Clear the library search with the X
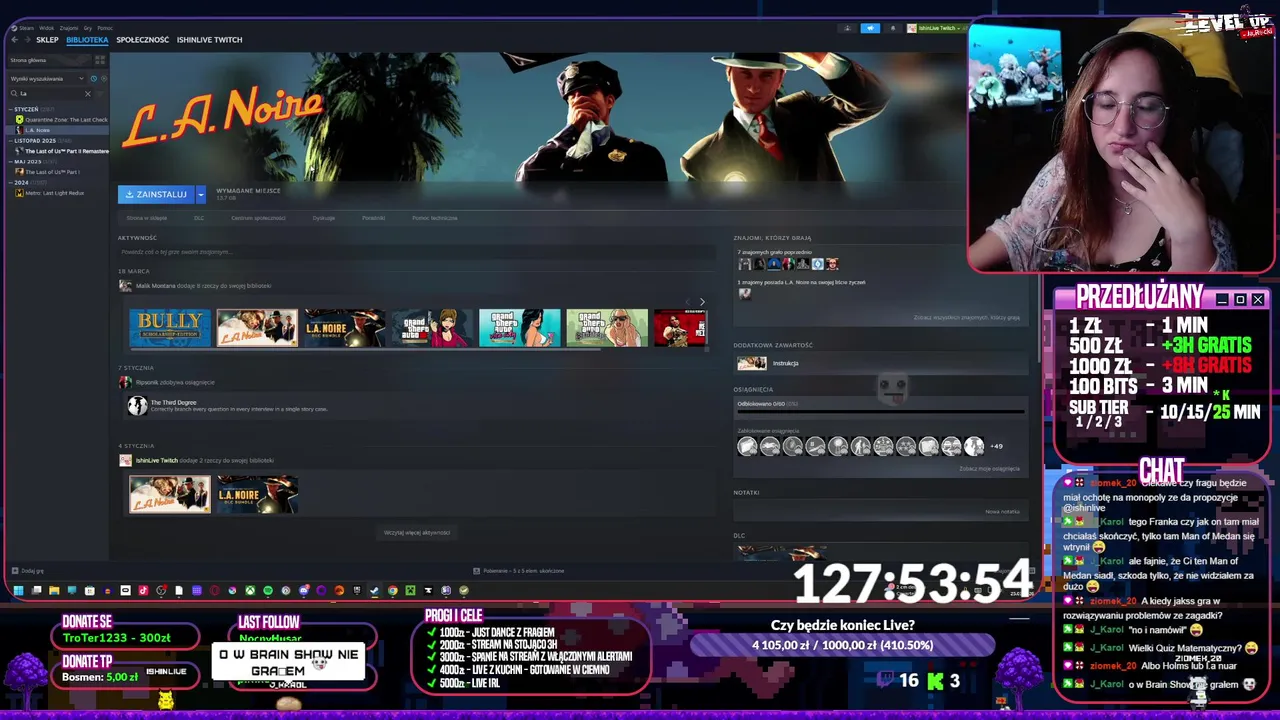Image resolution: width=1280 pixels, height=720 pixels. 88,94
